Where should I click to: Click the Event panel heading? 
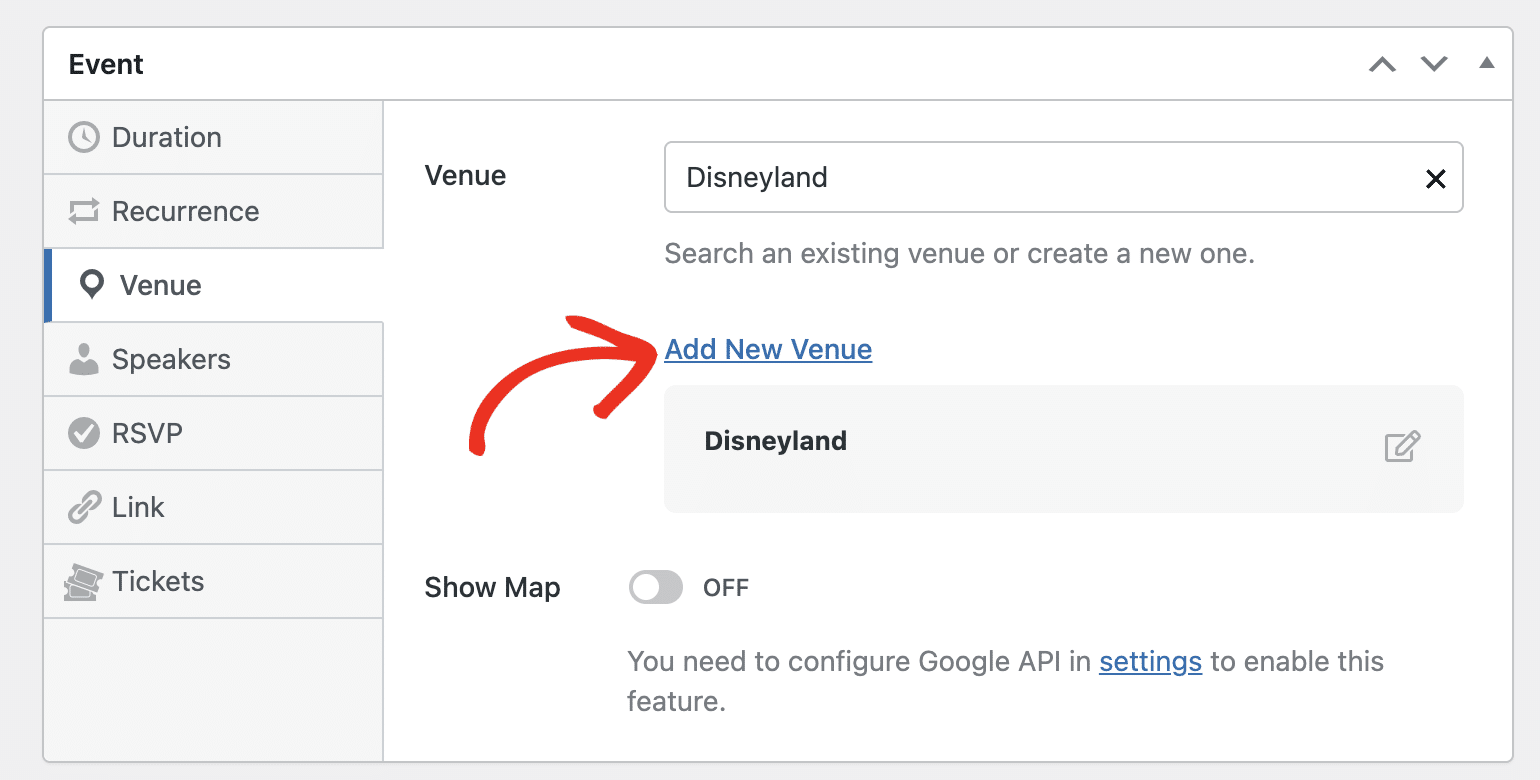tap(106, 64)
